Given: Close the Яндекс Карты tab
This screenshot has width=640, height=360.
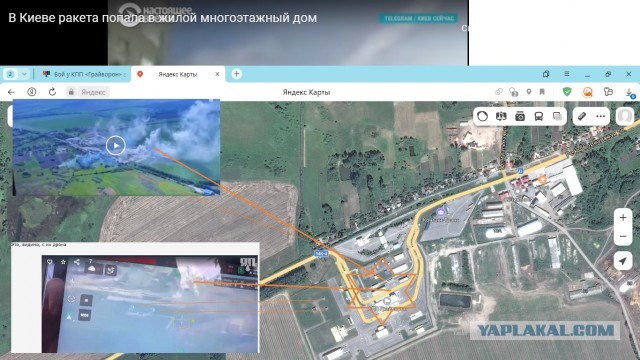Looking at the screenshot, I should pyautogui.click(x=217, y=74).
